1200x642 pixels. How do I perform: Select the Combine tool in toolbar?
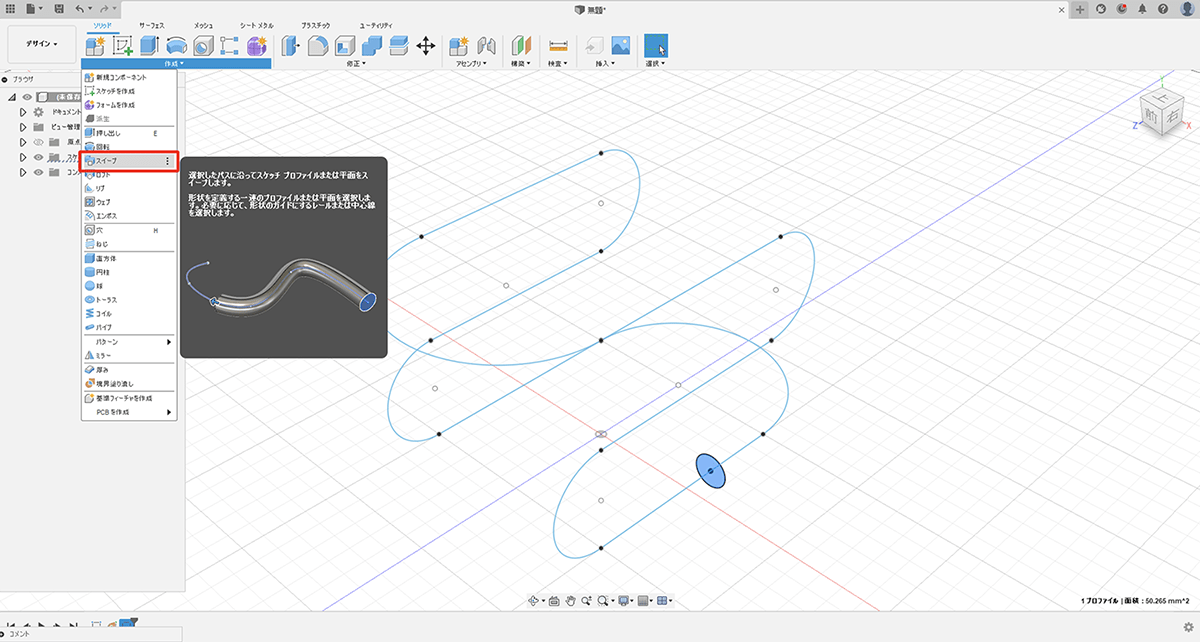[x=372, y=45]
